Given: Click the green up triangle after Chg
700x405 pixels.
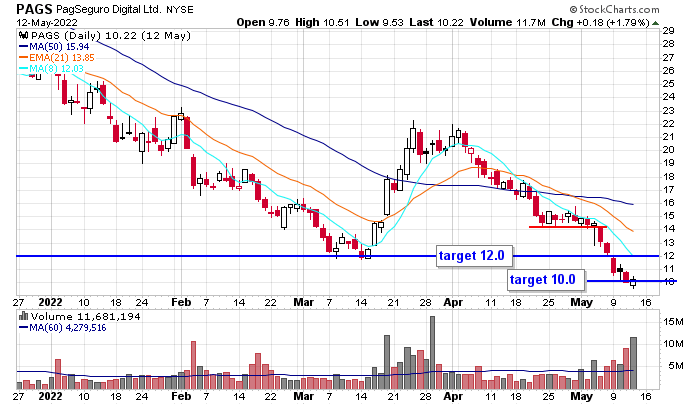Looking at the screenshot, I should (655, 22).
